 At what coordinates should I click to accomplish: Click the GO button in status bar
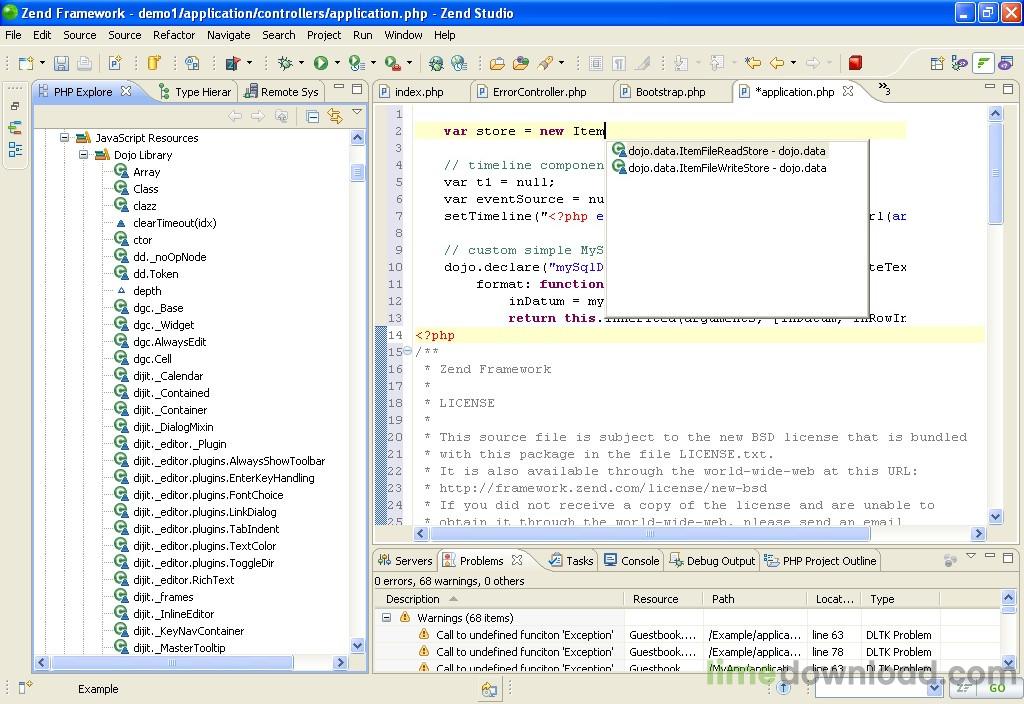pos(996,687)
